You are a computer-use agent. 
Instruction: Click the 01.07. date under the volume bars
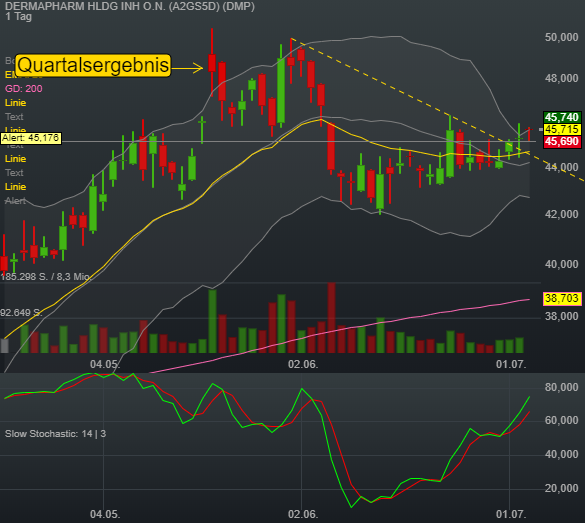tap(511, 364)
